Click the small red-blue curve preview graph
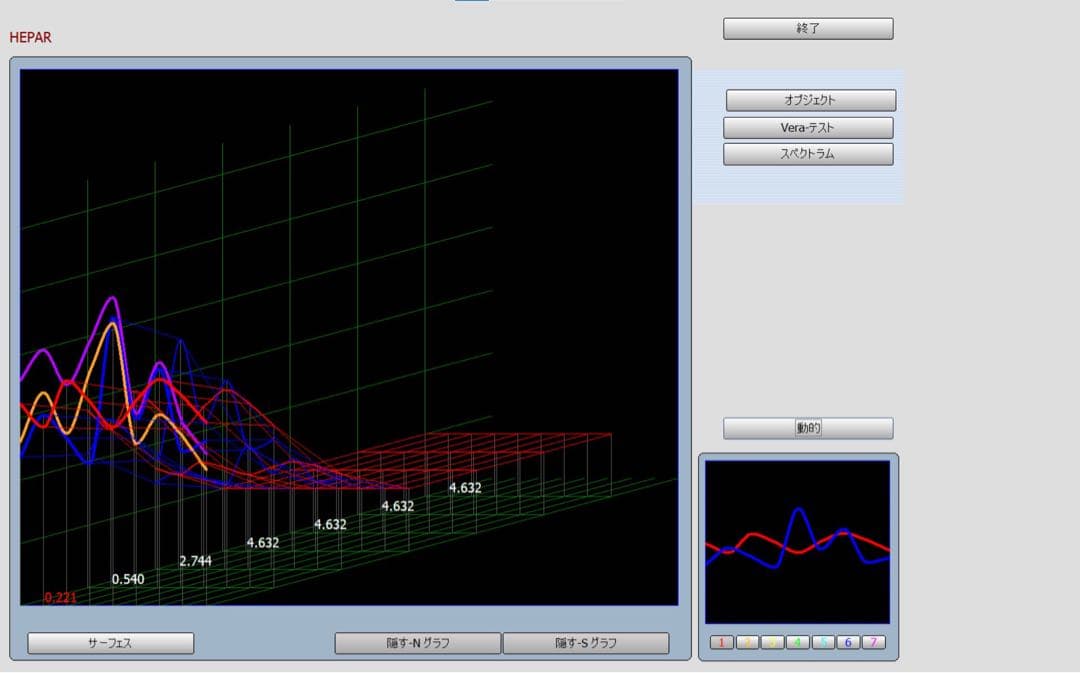Image resolution: width=1080 pixels, height=673 pixels. coord(797,541)
